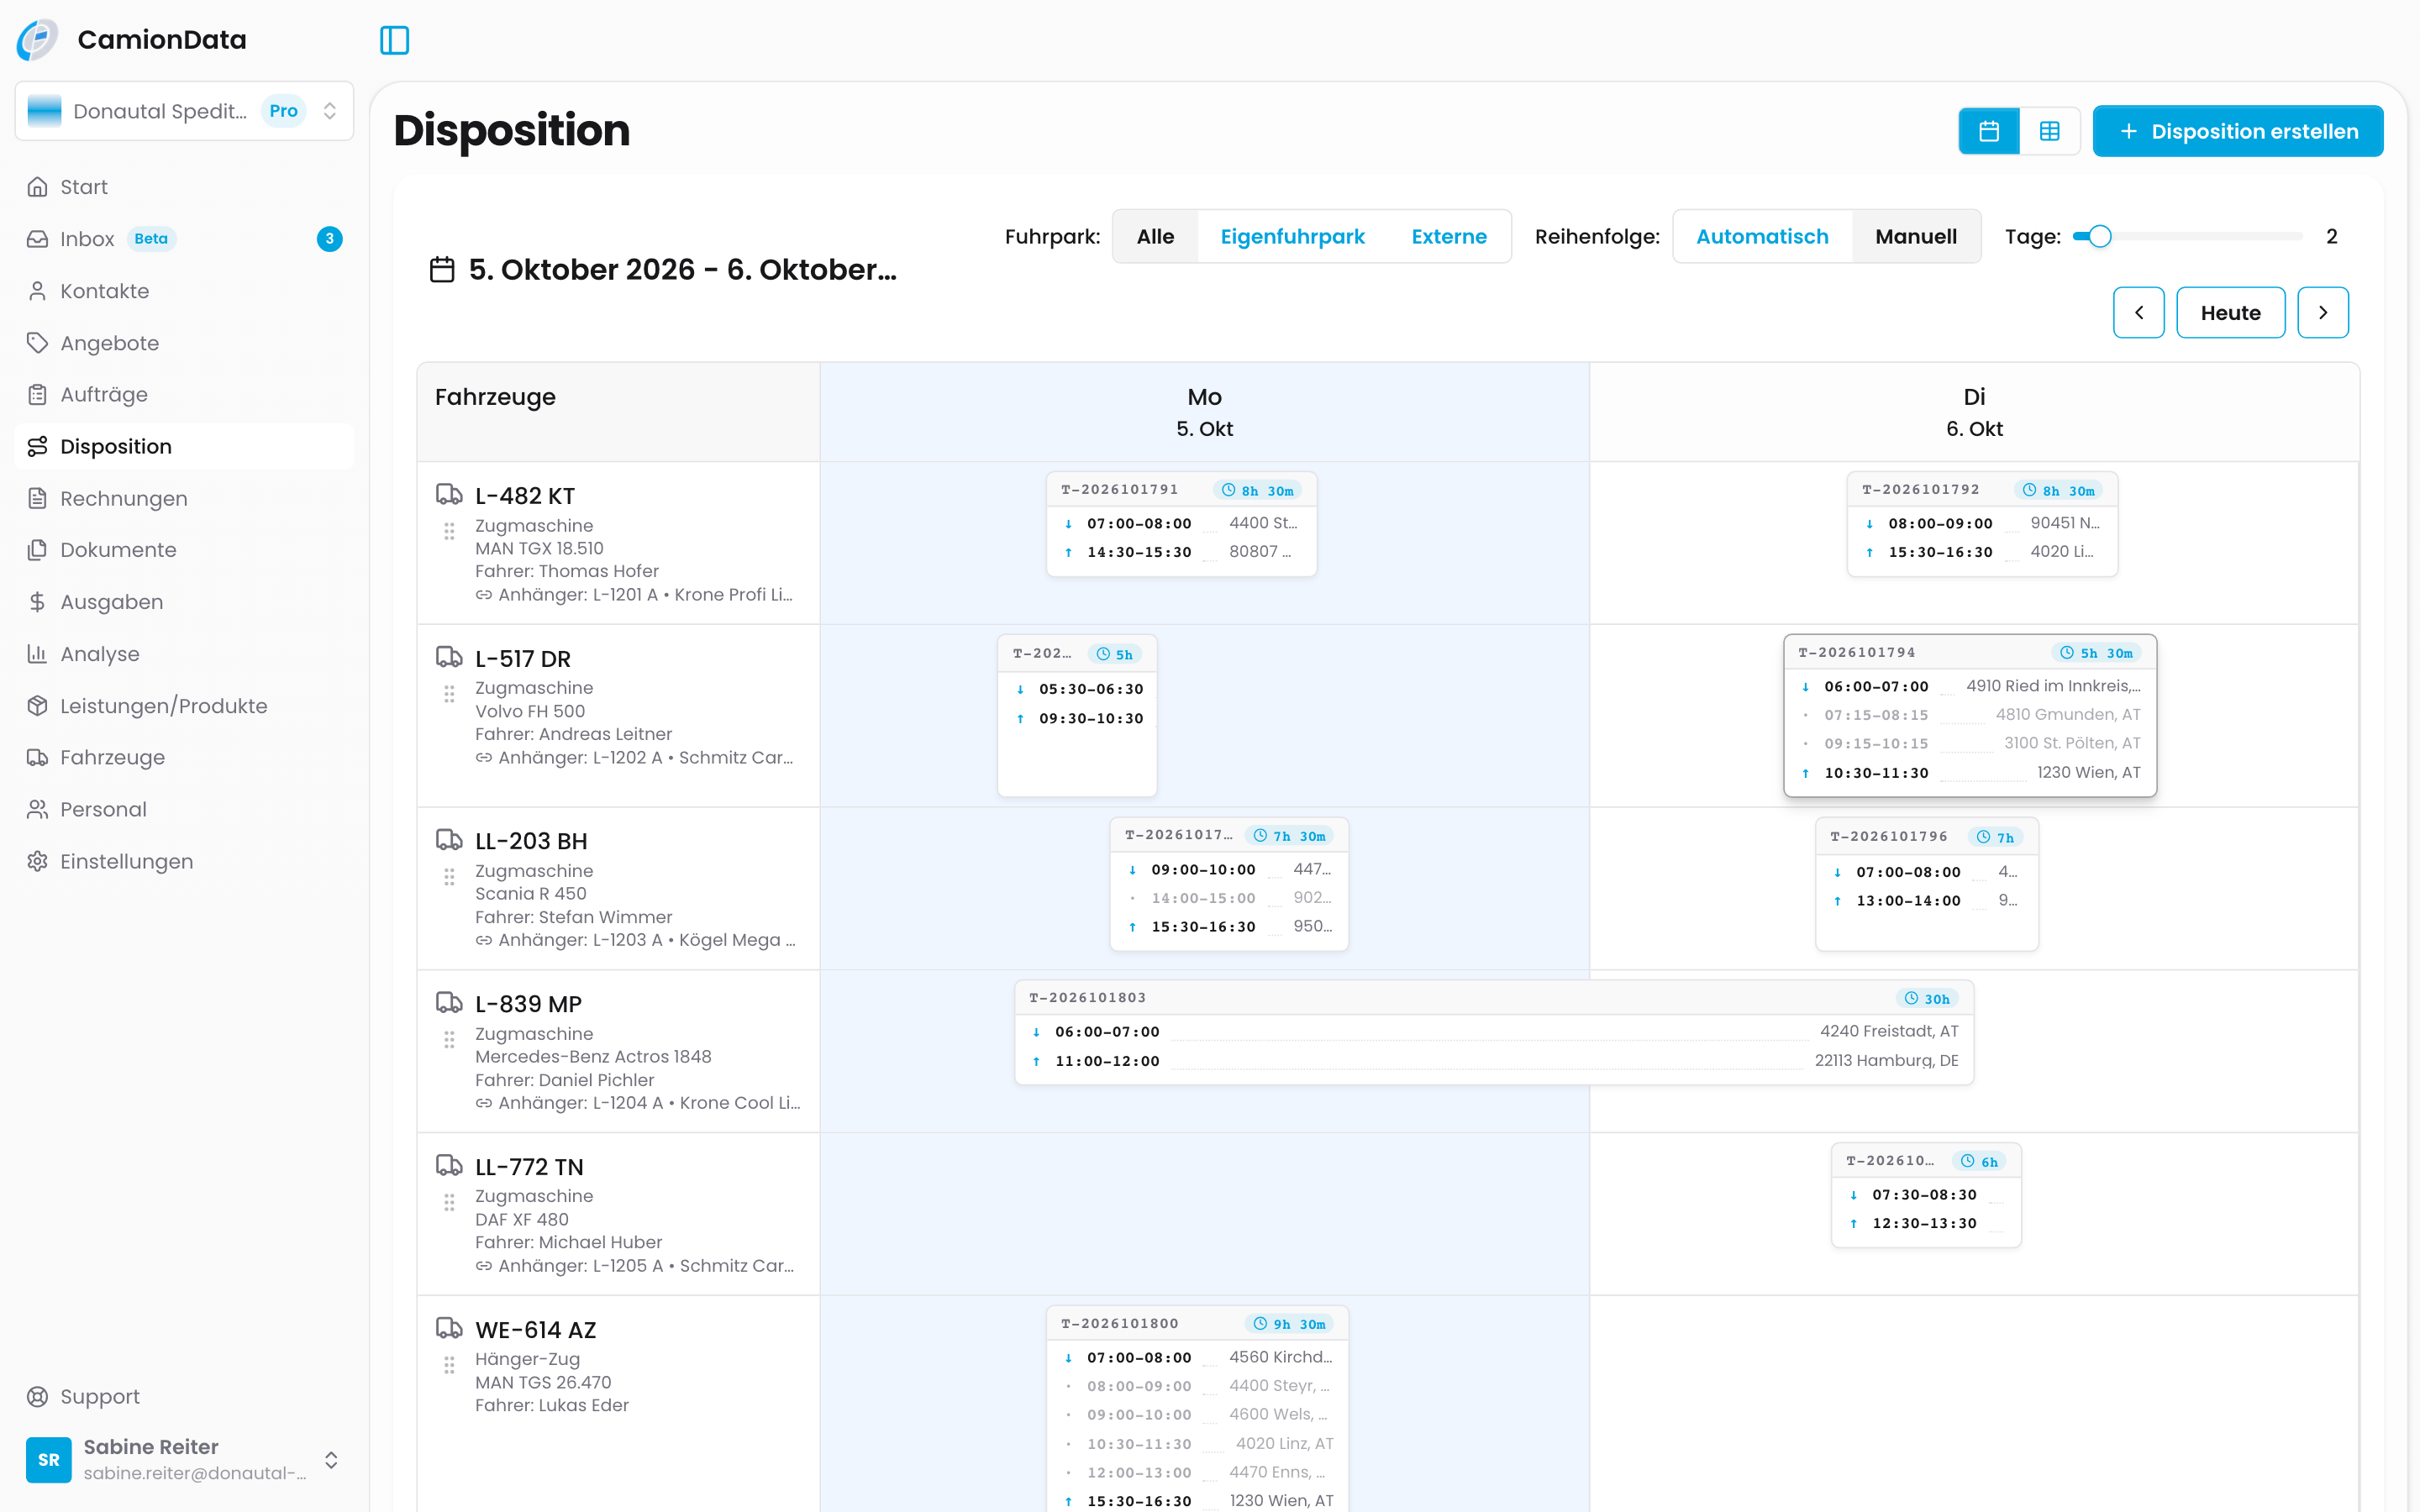The height and width of the screenshot is (1512, 2420).
Task: Open trip card T-2026101796
Action: [1926, 884]
